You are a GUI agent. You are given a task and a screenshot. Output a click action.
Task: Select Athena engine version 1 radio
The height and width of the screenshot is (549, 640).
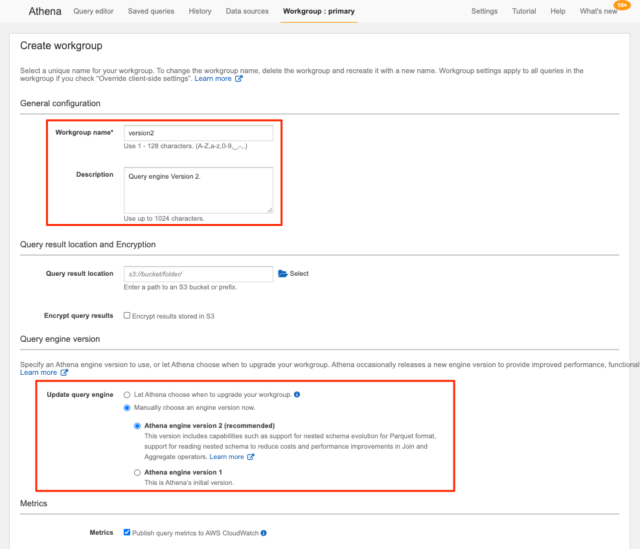click(138, 472)
